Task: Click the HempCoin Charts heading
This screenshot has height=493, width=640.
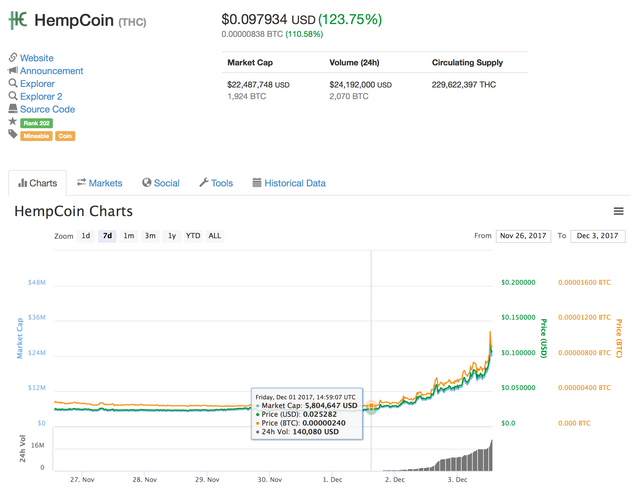Action: tap(73, 211)
